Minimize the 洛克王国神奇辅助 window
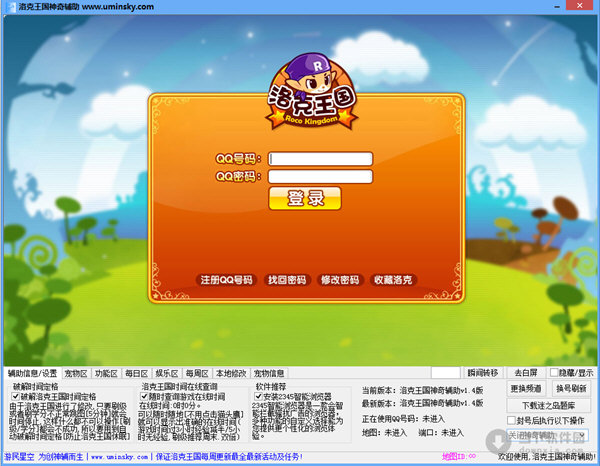 [557, 7]
